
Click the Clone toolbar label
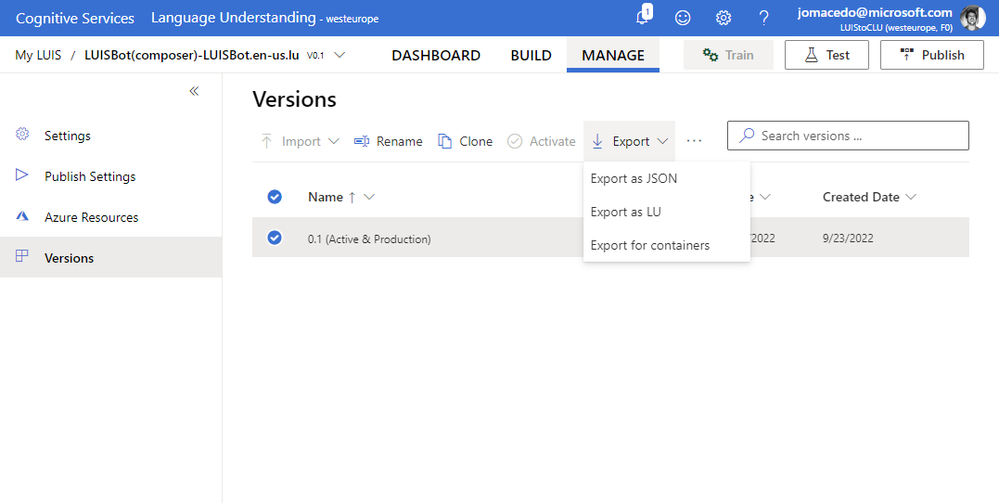476,142
